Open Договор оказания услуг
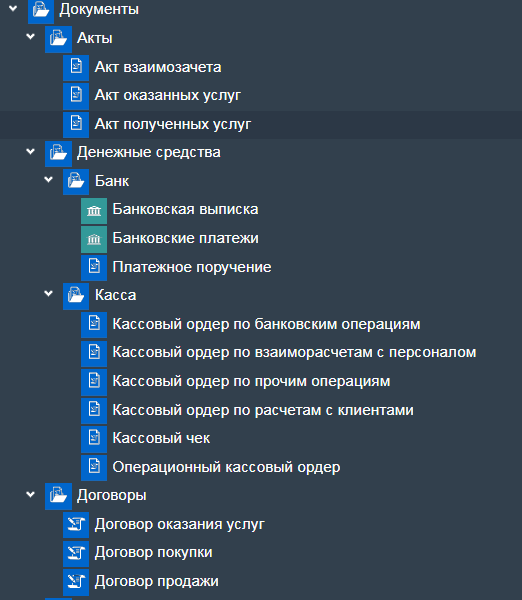 coord(179,524)
